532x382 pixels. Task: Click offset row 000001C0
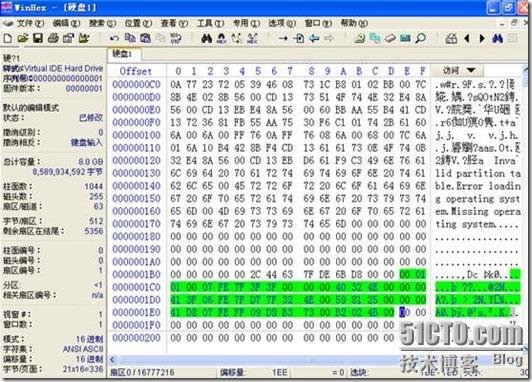coord(136,287)
